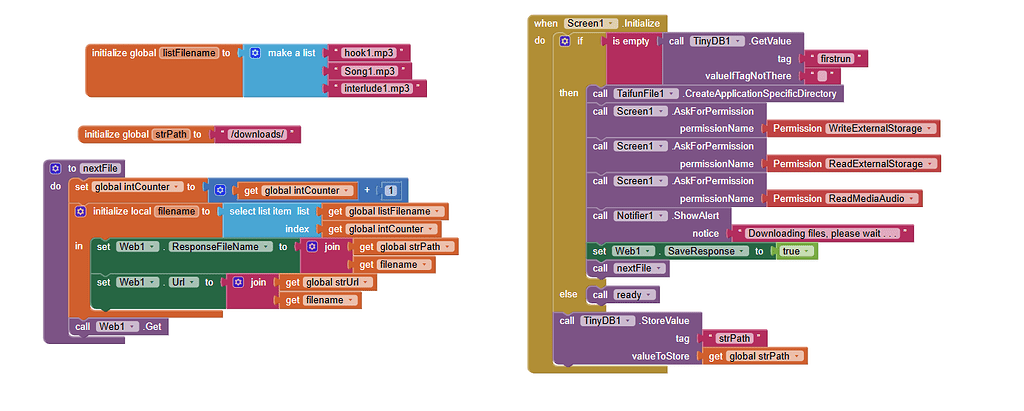This screenshot has height=411, width=1024.
Task: Open the true boolean value dropdown
Action: 807,251
